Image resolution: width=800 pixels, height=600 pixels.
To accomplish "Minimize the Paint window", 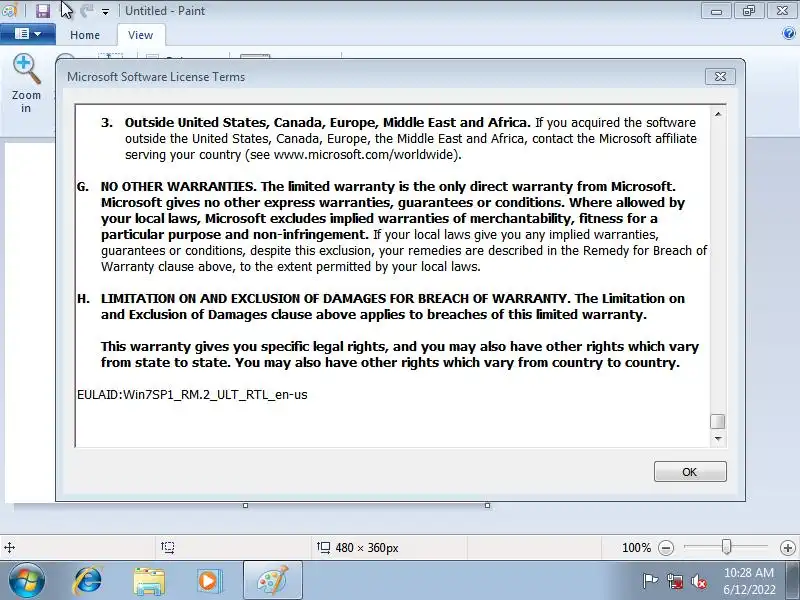I will (x=716, y=11).
